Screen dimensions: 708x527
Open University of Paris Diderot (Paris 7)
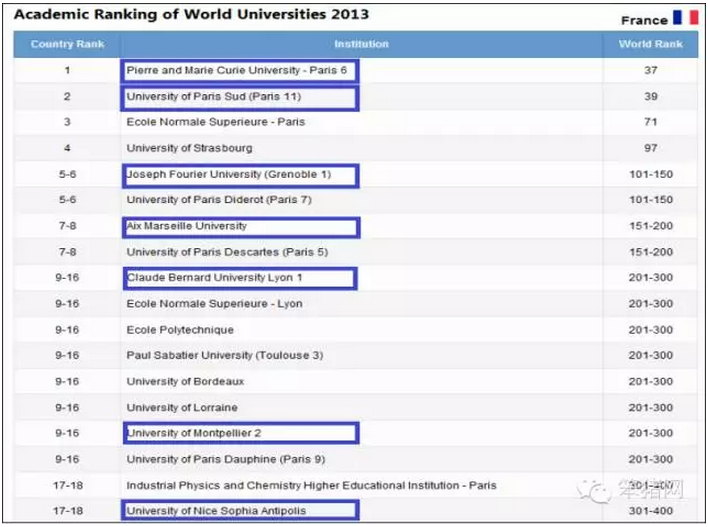[x=219, y=200]
